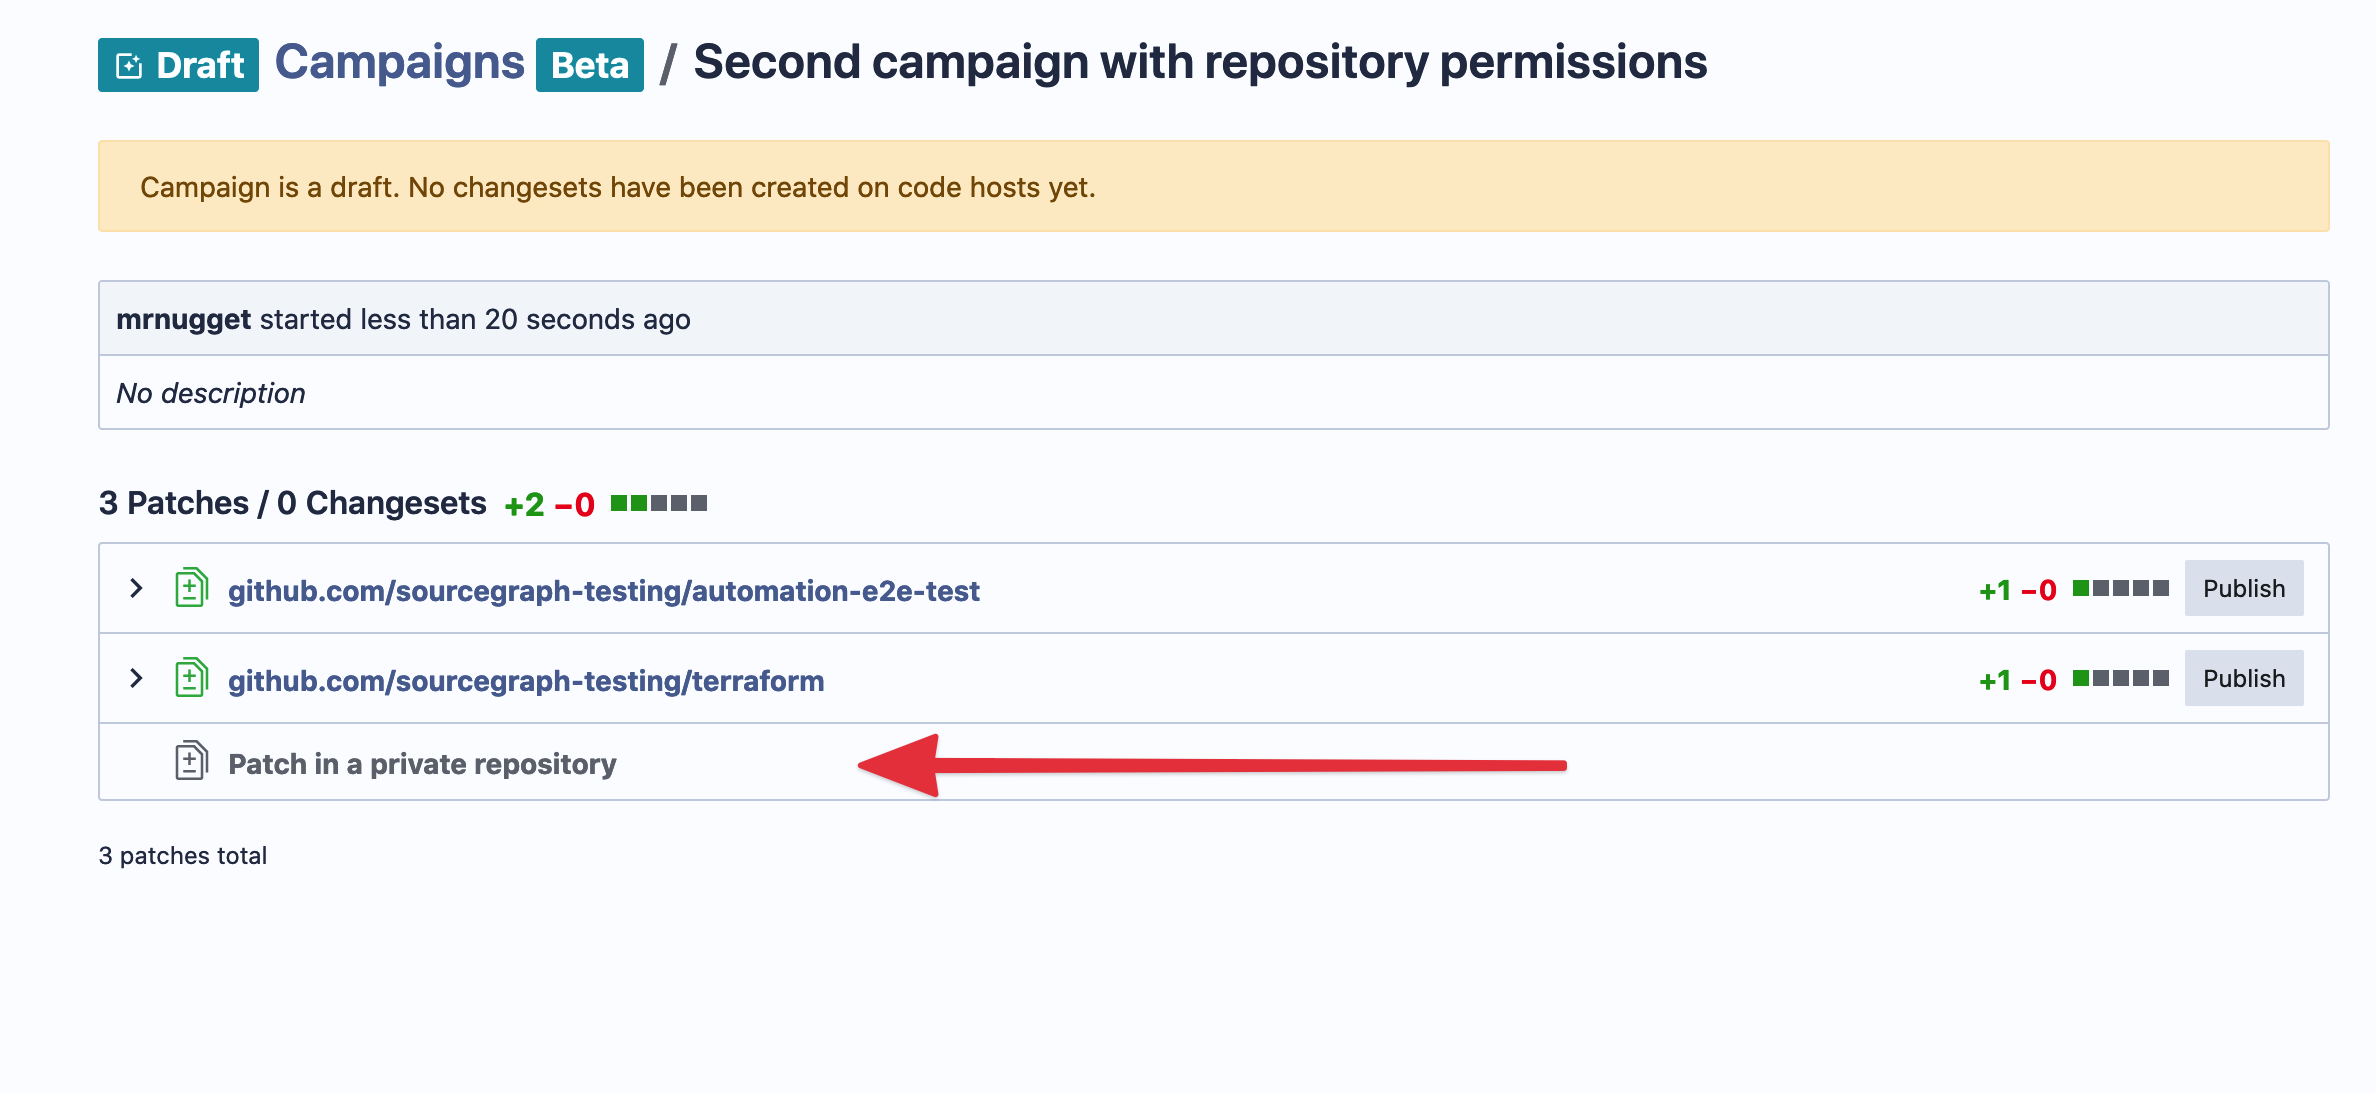Image resolution: width=2376 pixels, height=1094 pixels.
Task: Click the diffstat squares in terraform row
Action: [2120, 679]
